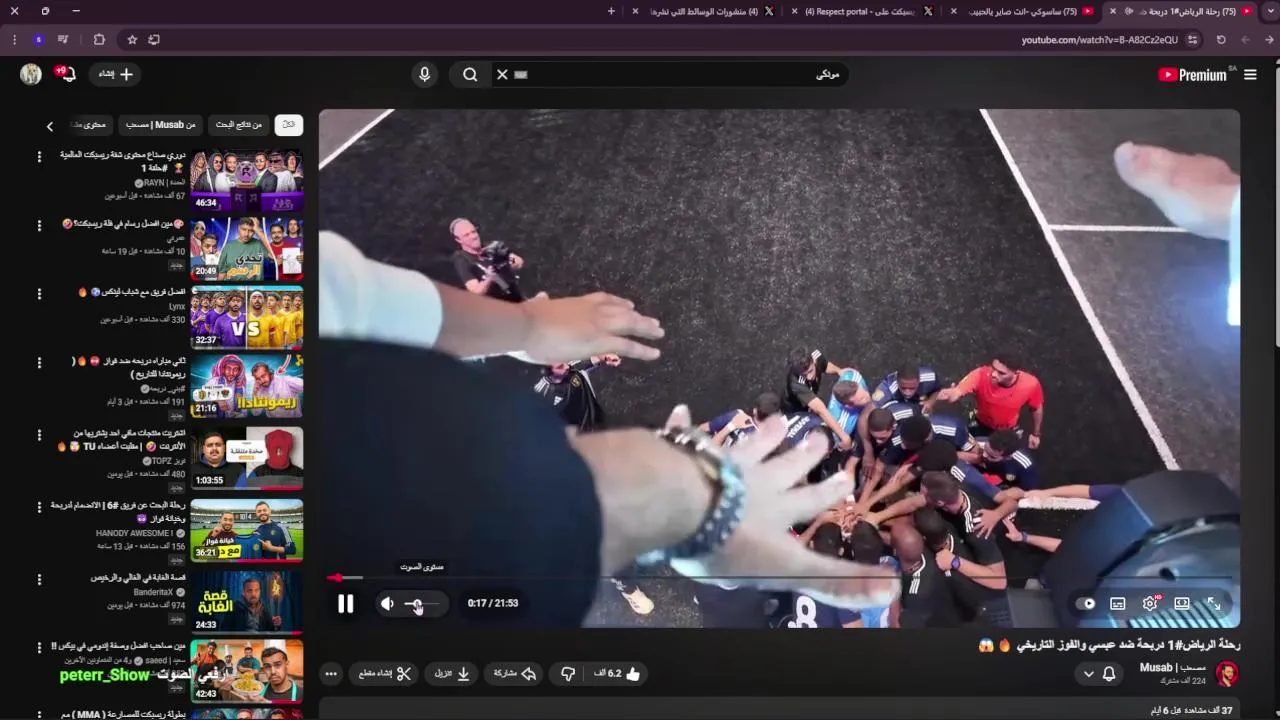This screenshot has height=720, width=1280.
Task: Create a clip using scissors button
Action: [385, 674]
